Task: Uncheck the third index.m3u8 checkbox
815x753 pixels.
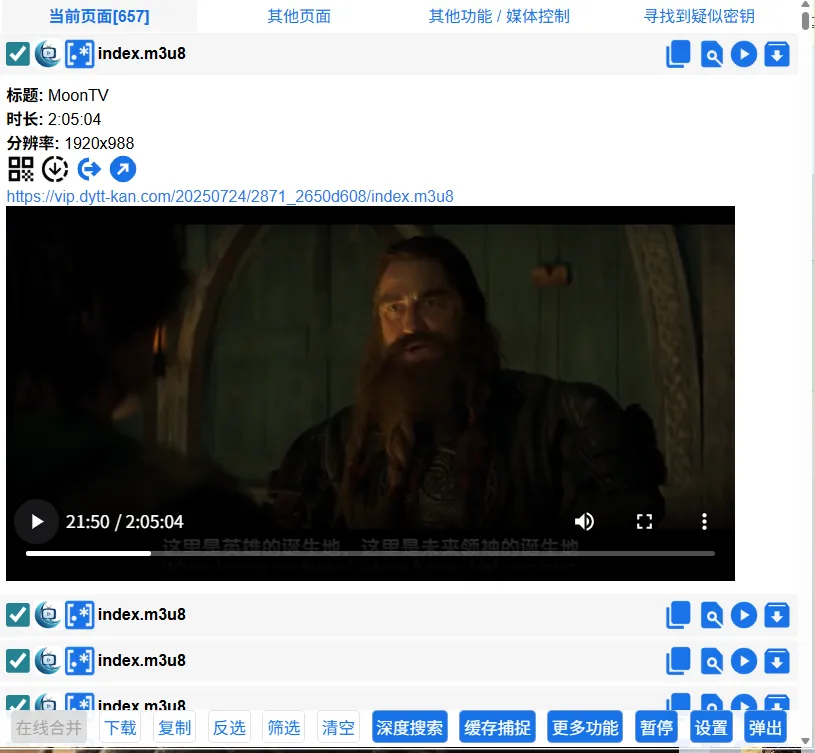Action: (18, 660)
